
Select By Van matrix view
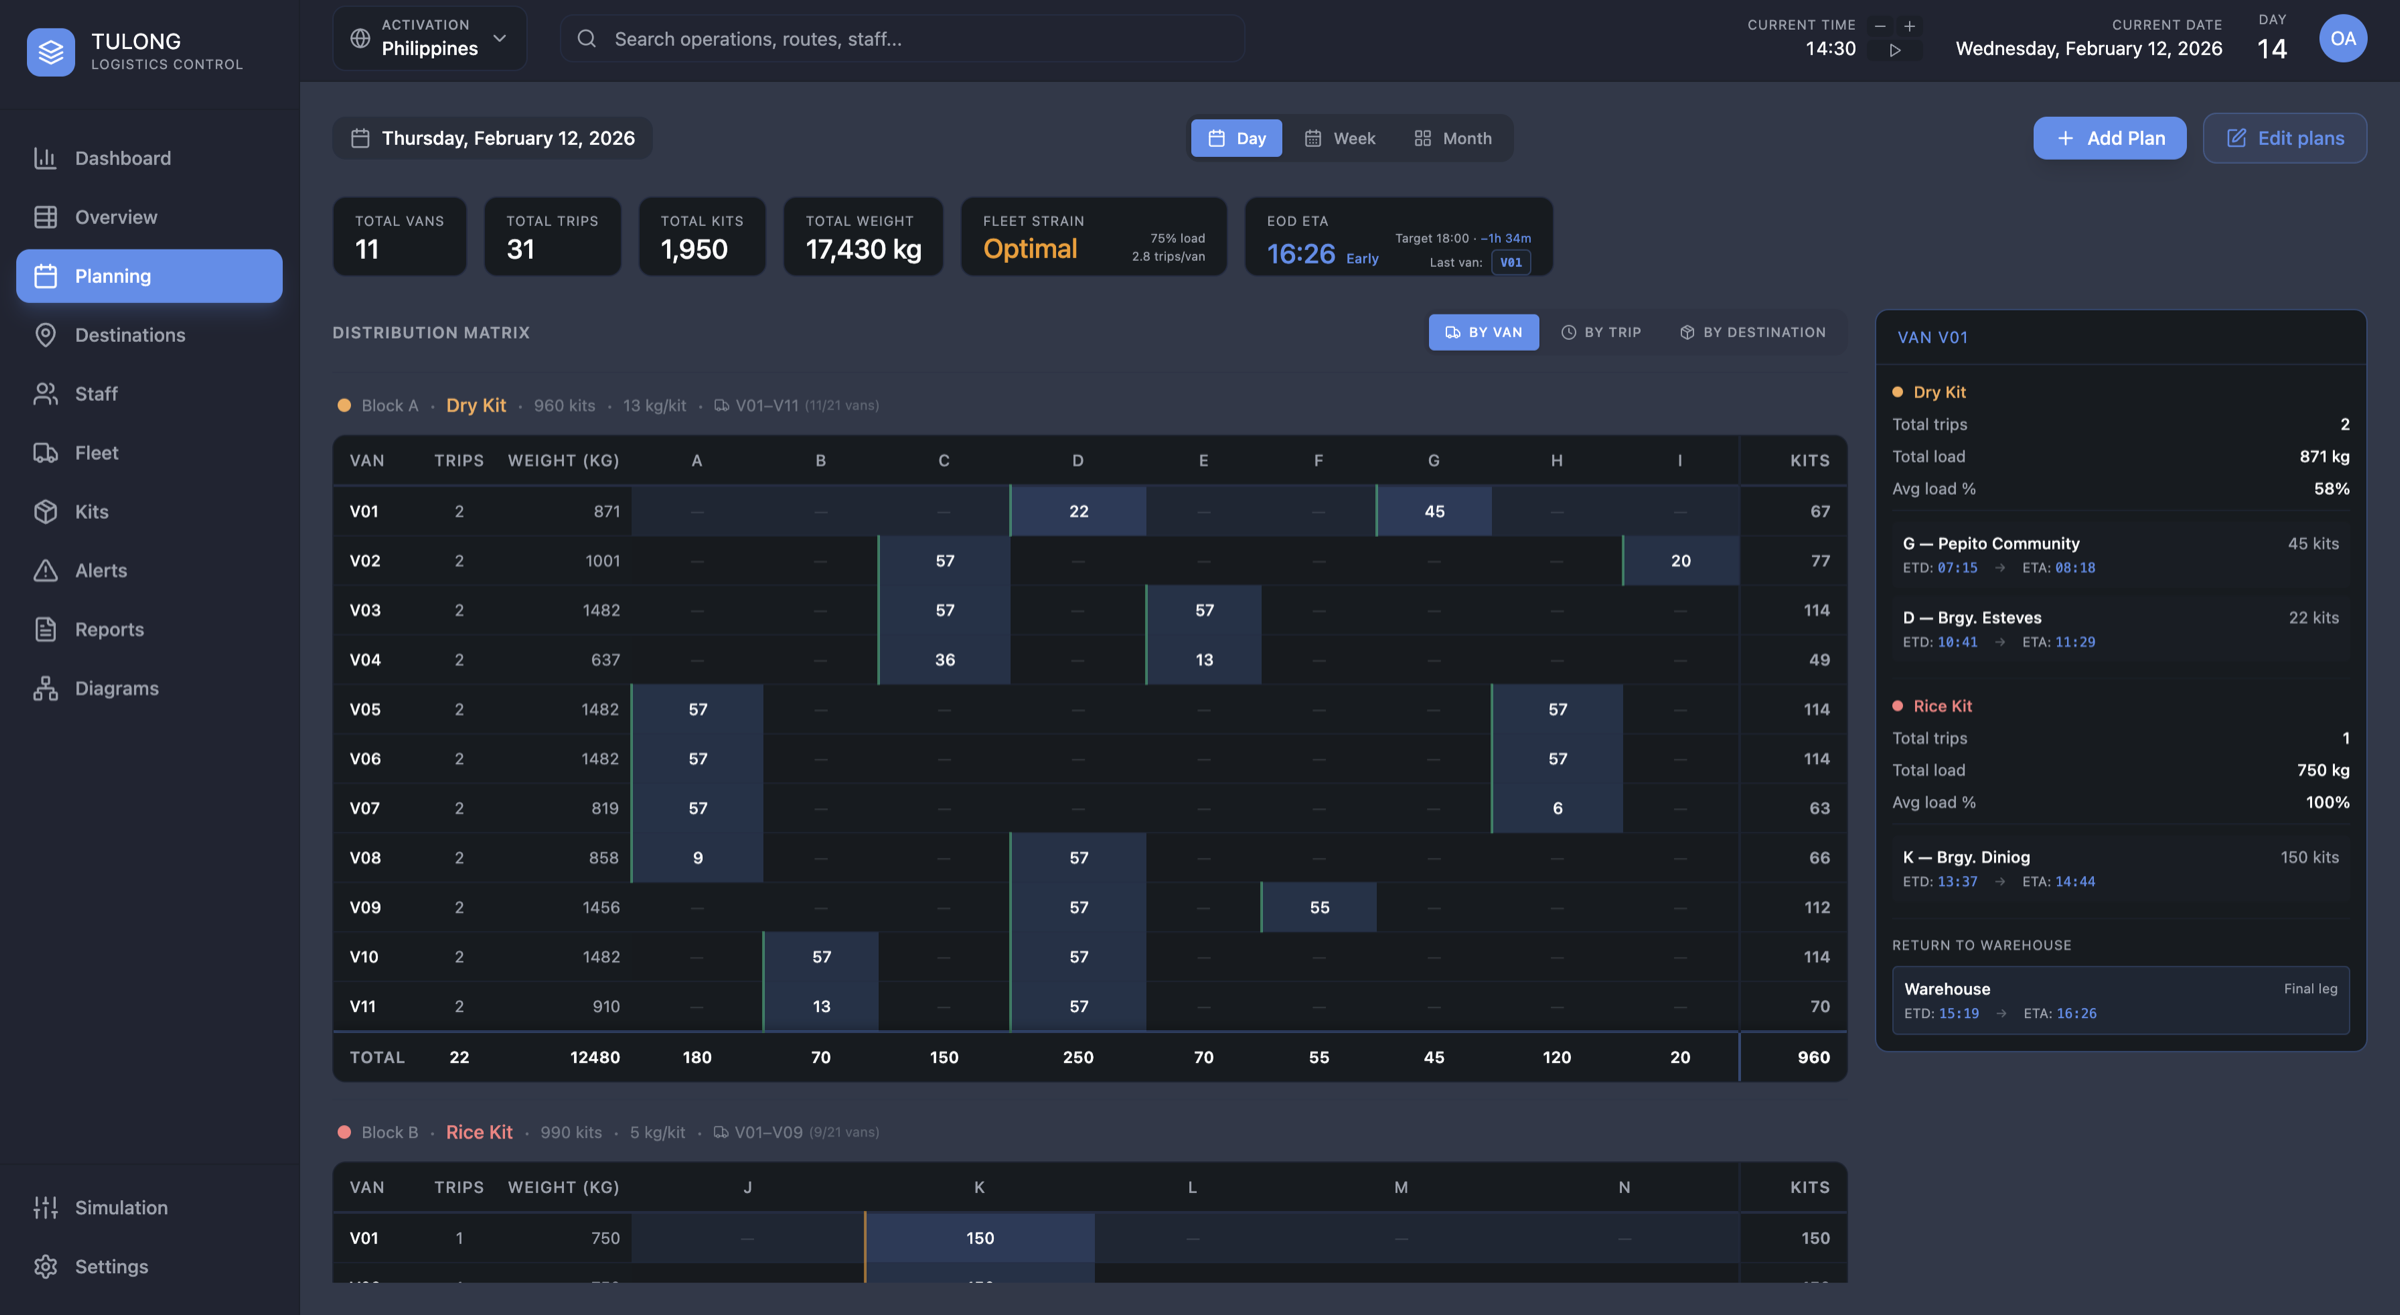tap(1483, 332)
